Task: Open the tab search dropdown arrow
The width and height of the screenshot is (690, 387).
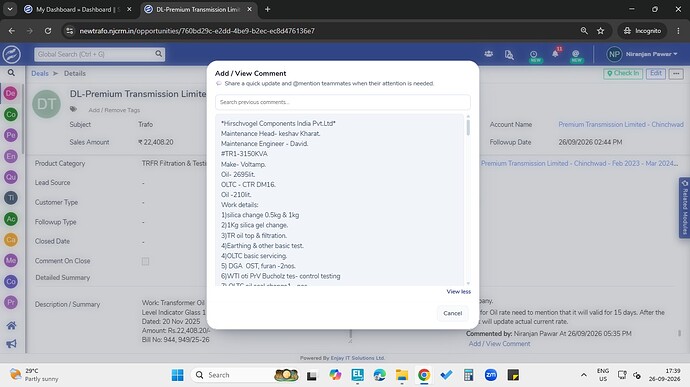Action: [x=10, y=9]
